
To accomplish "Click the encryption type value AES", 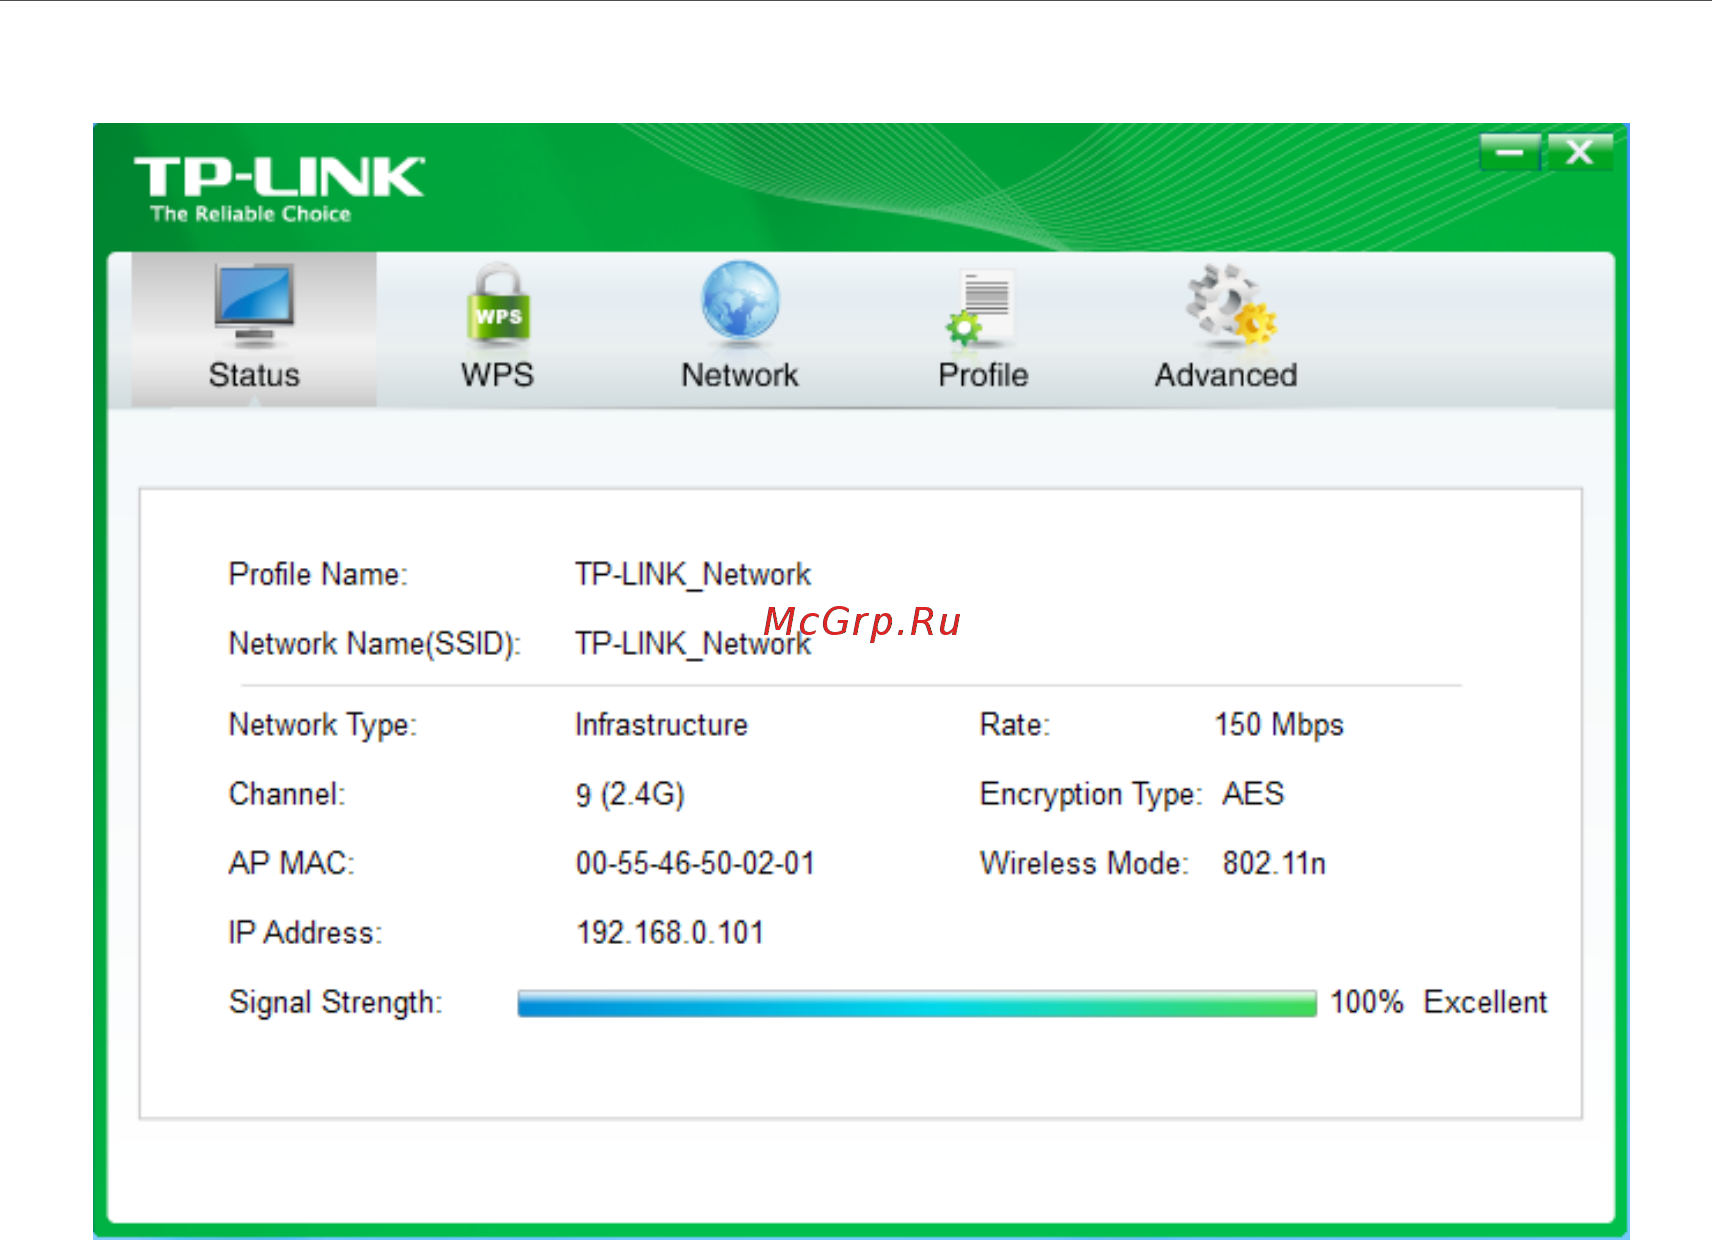I will tap(1253, 794).
